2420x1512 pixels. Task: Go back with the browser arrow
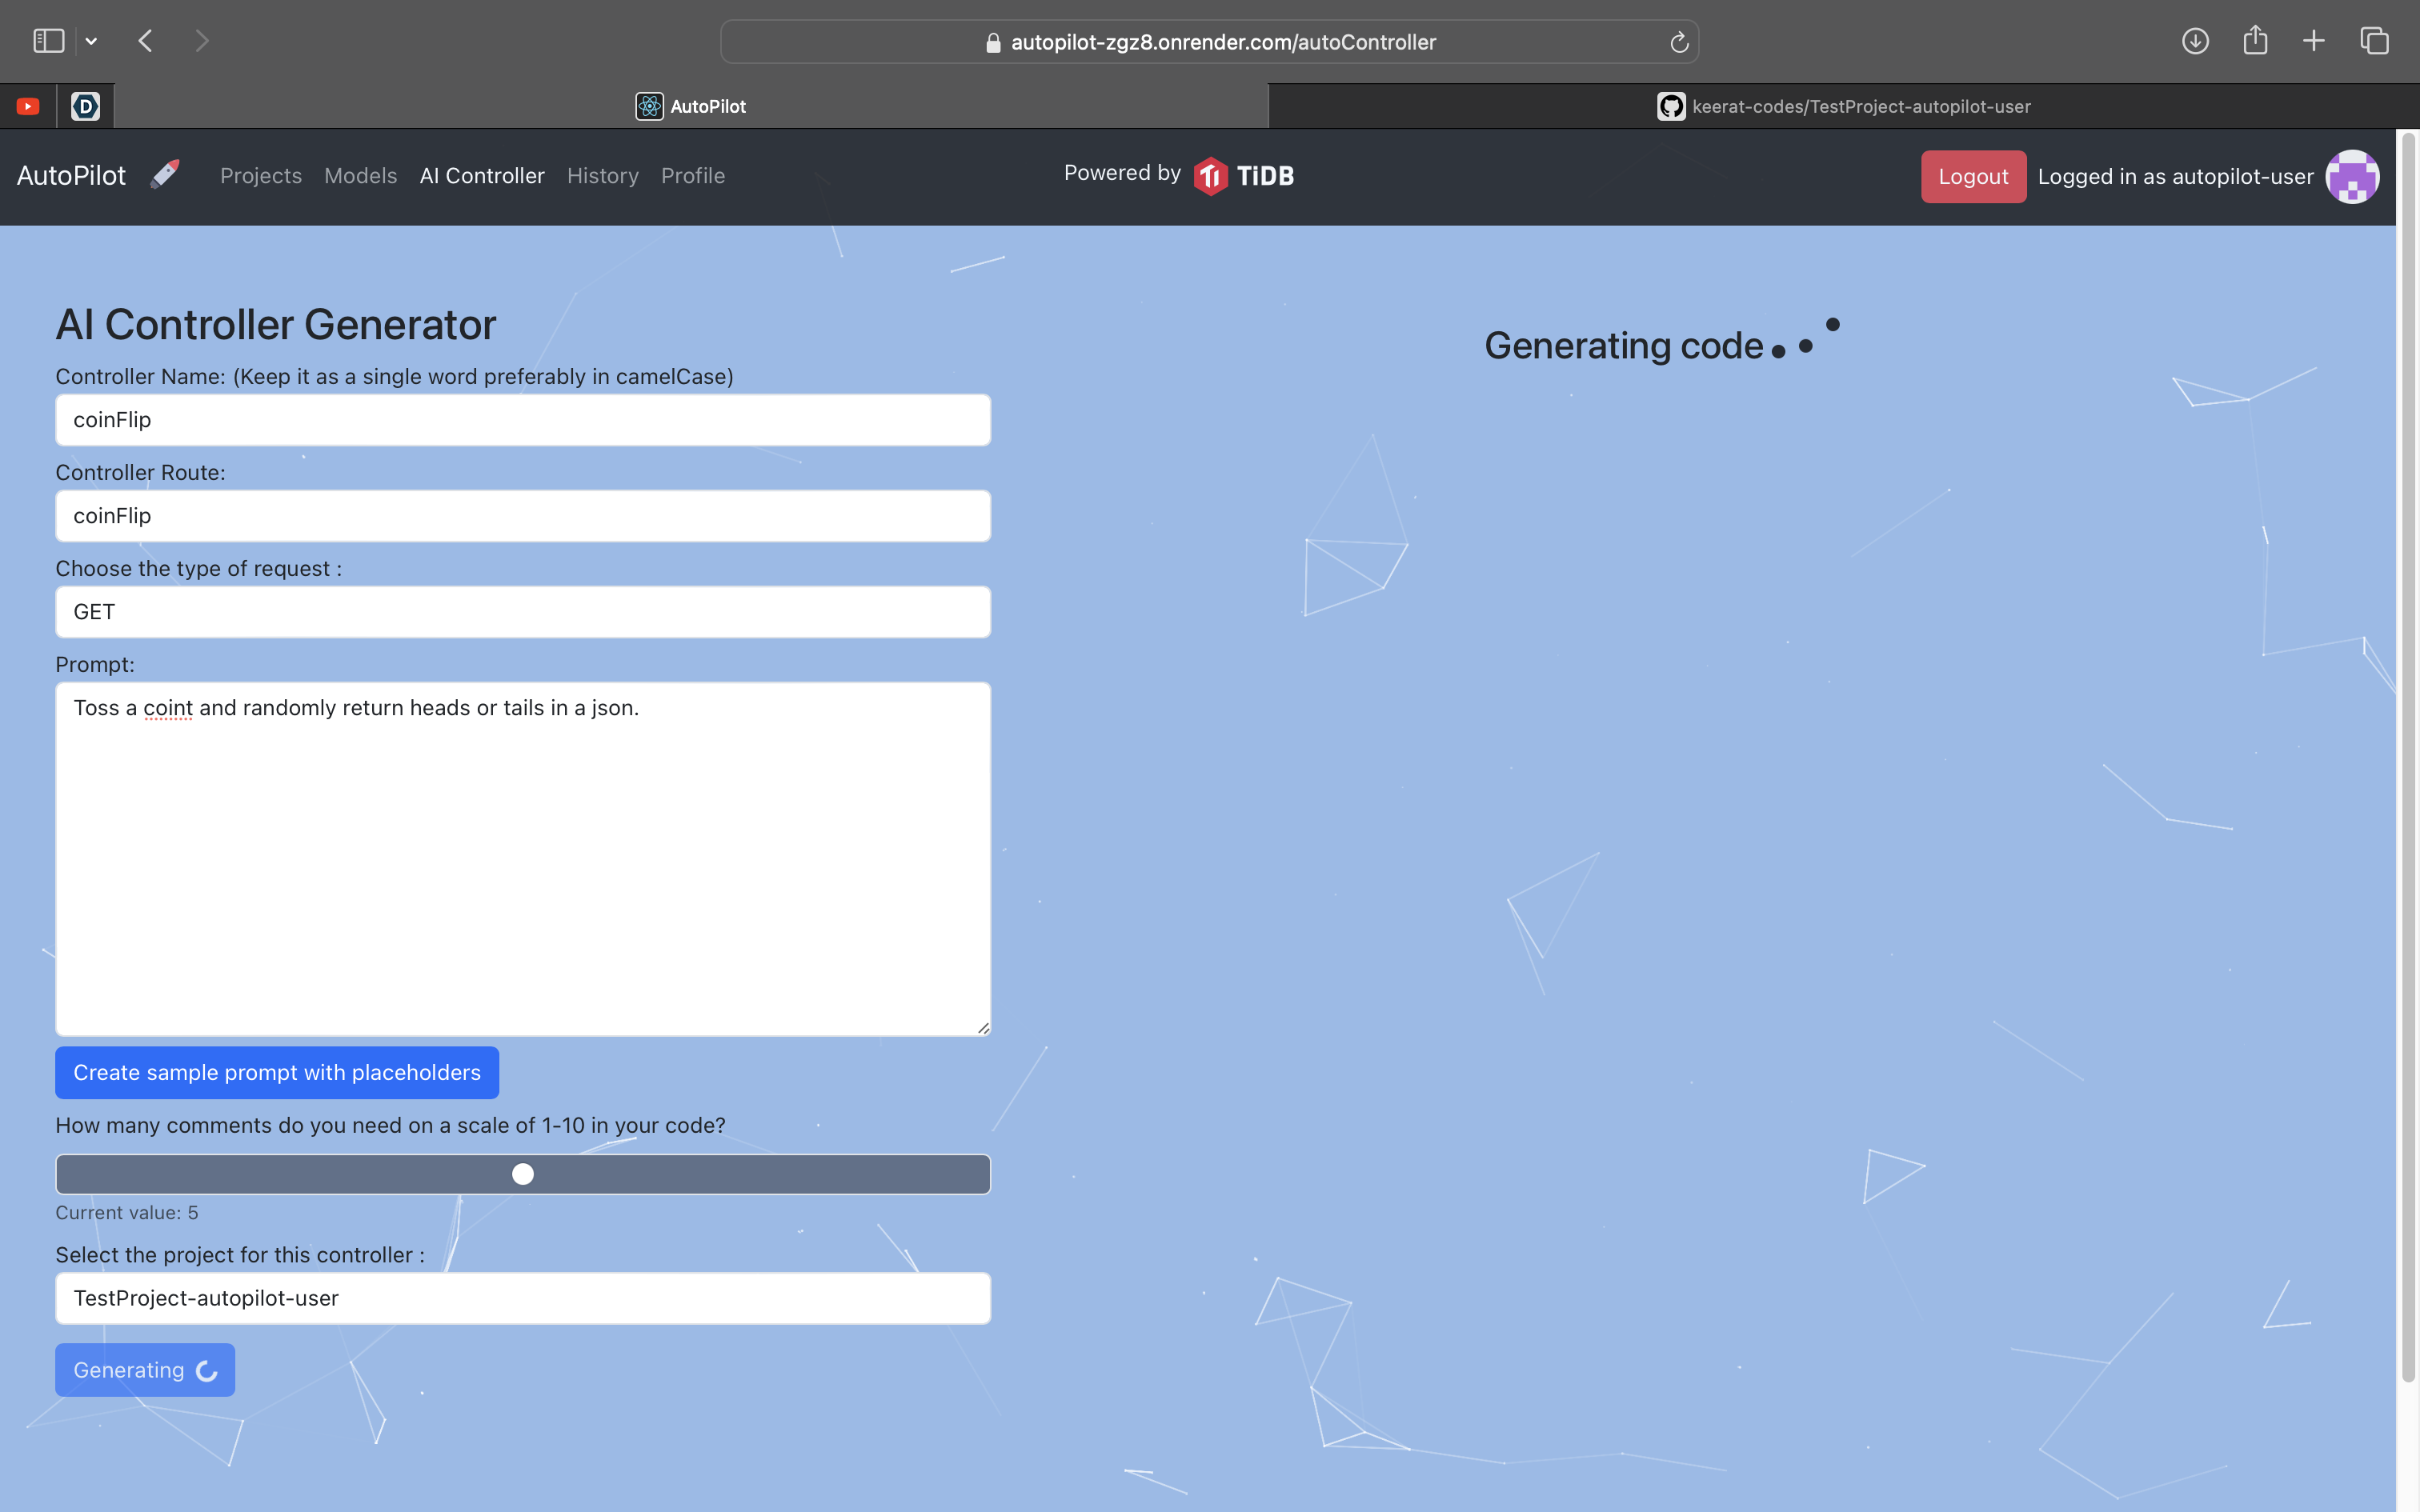146,41
